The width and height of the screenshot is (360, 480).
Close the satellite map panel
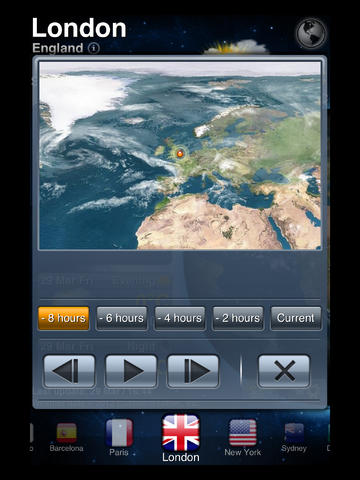(x=284, y=371)
